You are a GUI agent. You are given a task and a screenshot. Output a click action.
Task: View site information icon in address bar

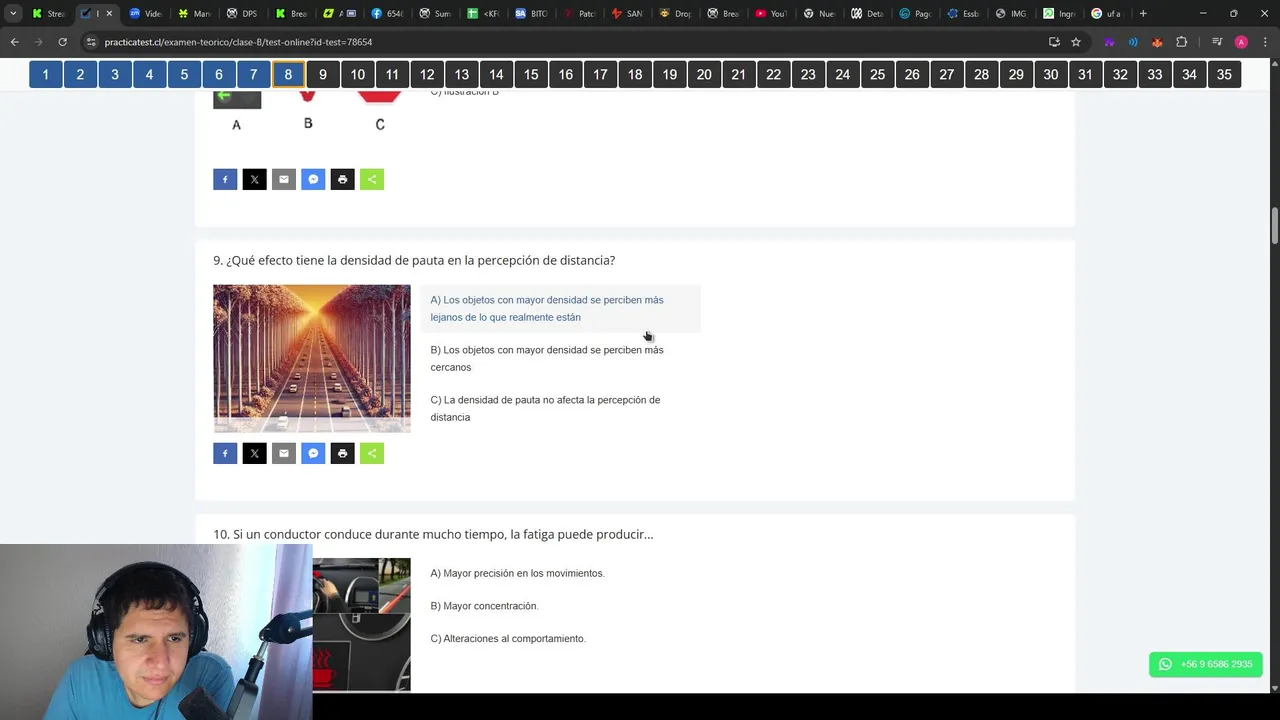92,42
